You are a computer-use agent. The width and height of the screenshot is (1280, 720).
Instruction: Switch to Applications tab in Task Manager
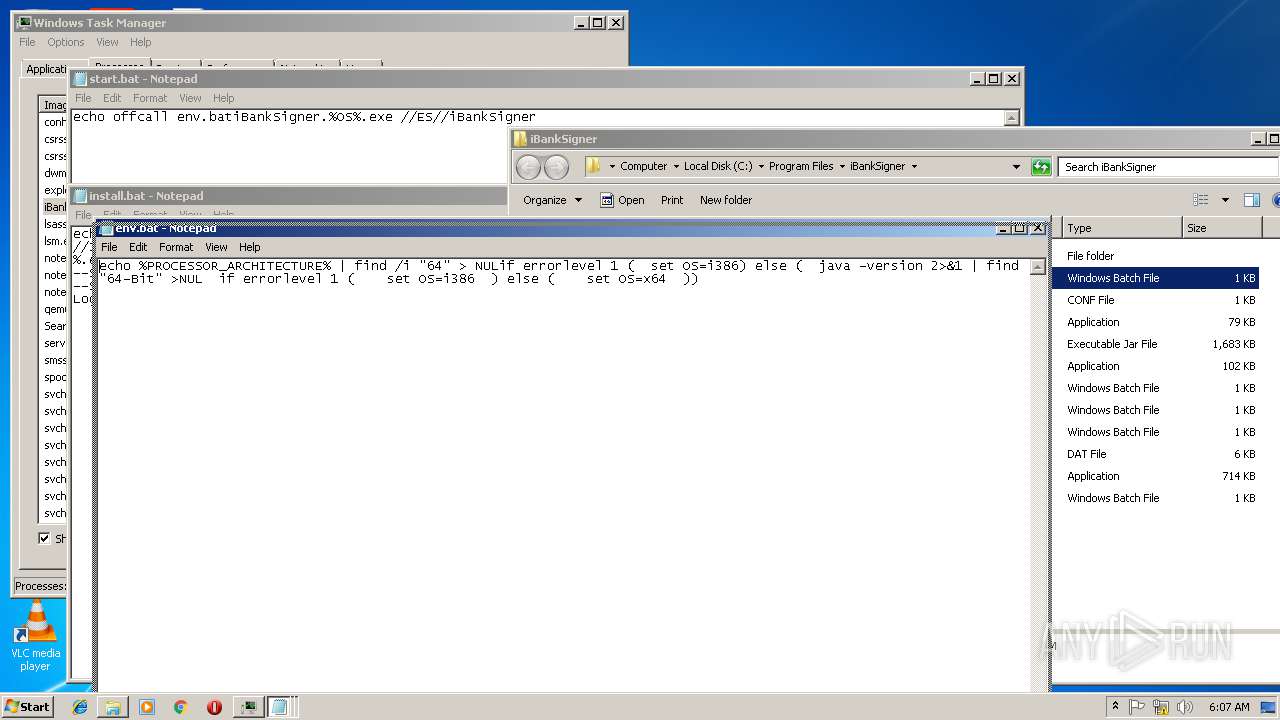47,69
